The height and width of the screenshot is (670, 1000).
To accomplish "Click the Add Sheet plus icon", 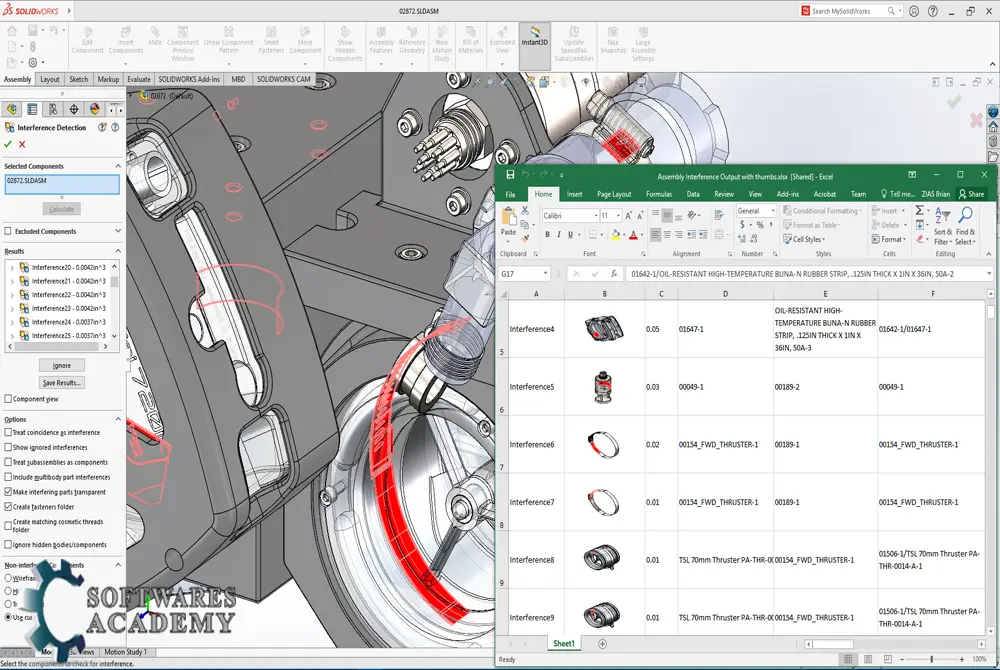I will [602, 644].
